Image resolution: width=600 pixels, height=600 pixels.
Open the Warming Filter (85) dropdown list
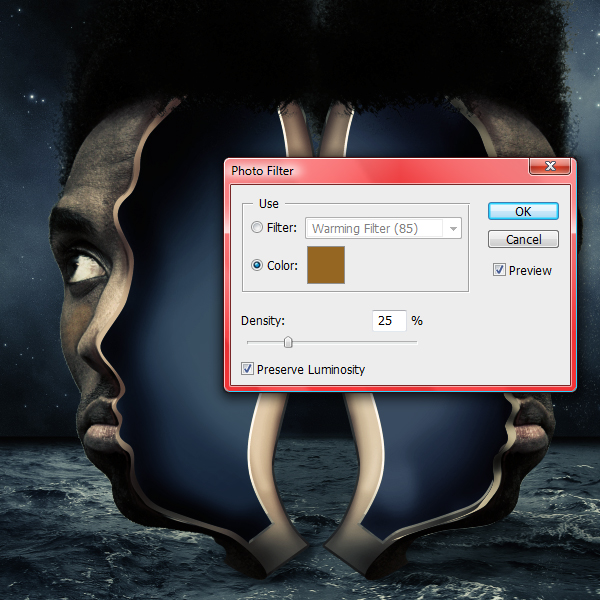(x=383, y=228)
